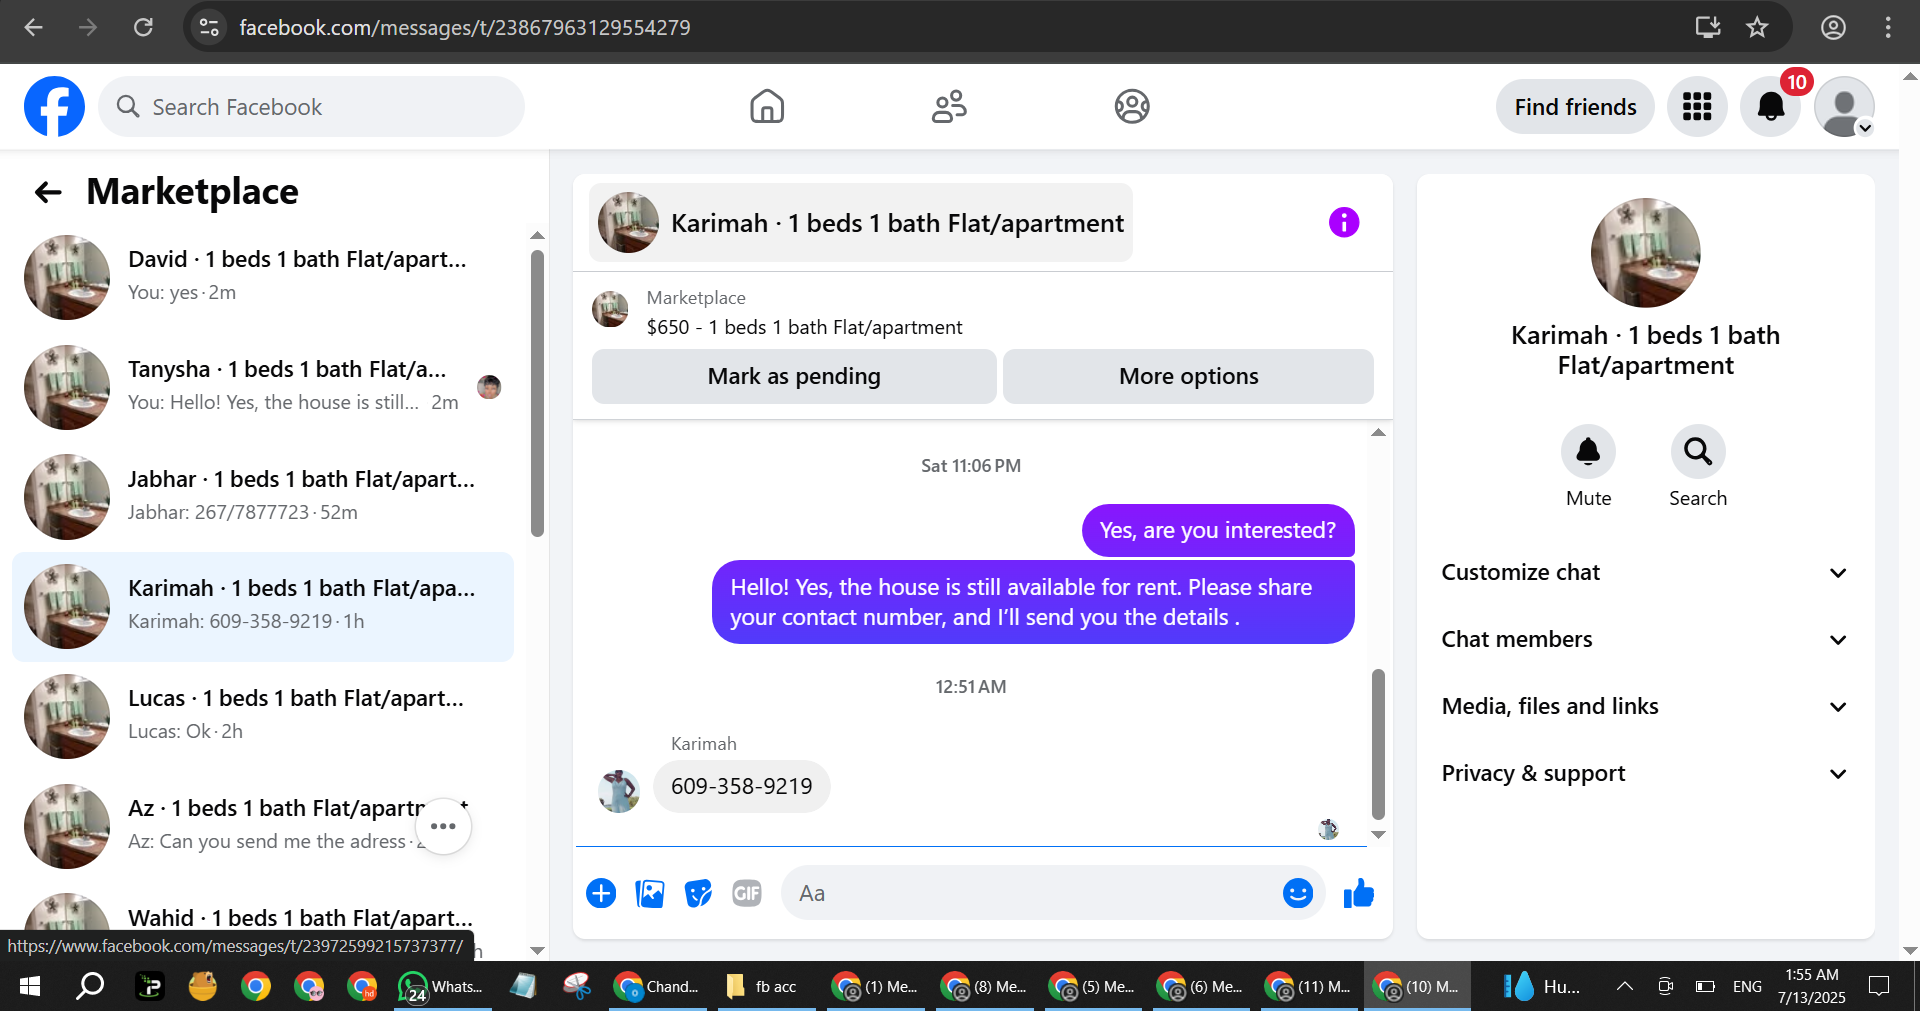
Task: Expand Chat members section
Action: click(x=1645, y=639)
